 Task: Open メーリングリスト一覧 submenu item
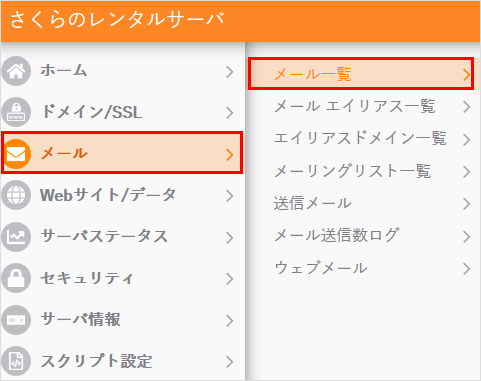[x=364, y=171]
